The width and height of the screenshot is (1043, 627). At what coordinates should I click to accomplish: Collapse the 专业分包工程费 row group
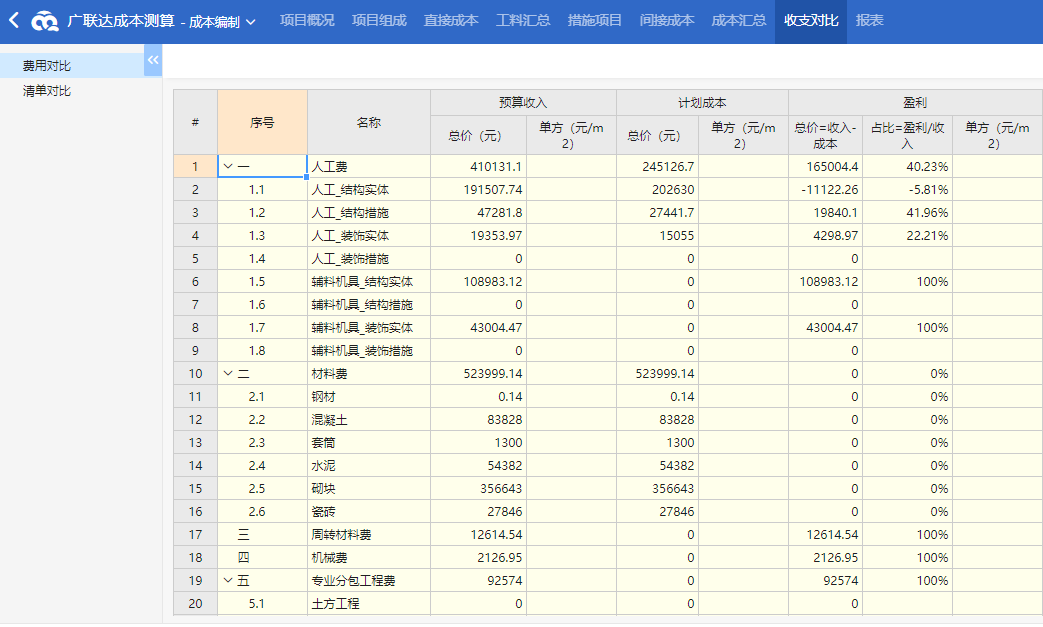click(228, 581)
